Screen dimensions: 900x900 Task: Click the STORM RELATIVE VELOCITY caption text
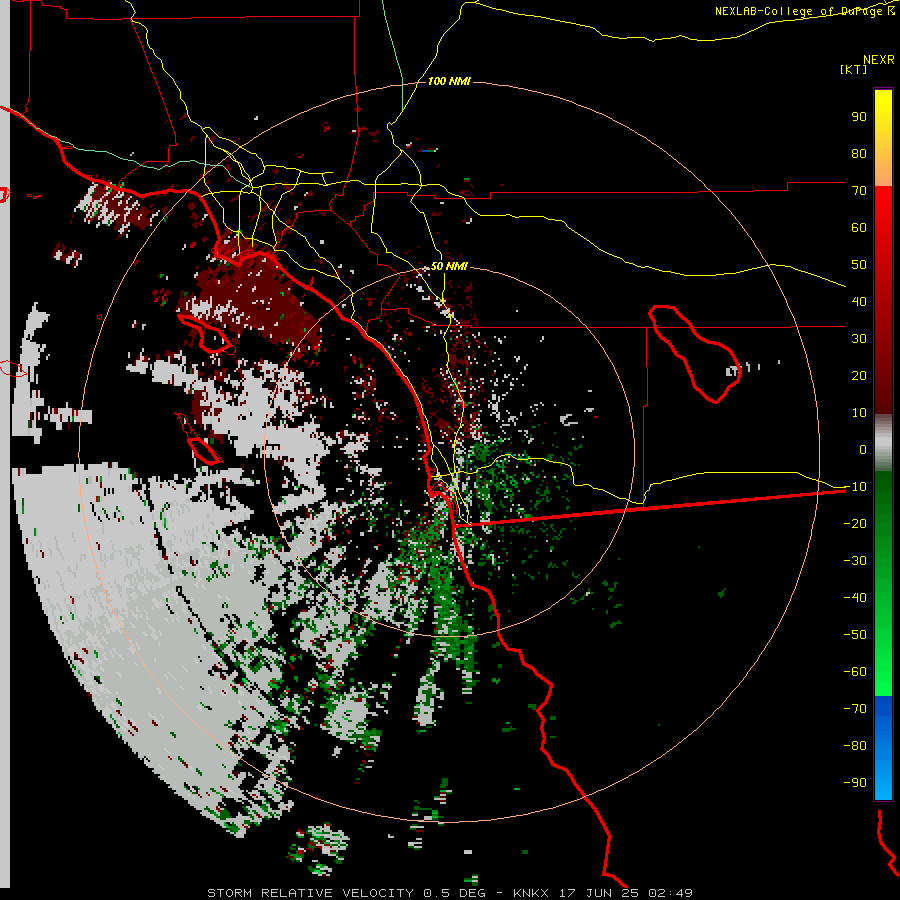coord(310,893)
